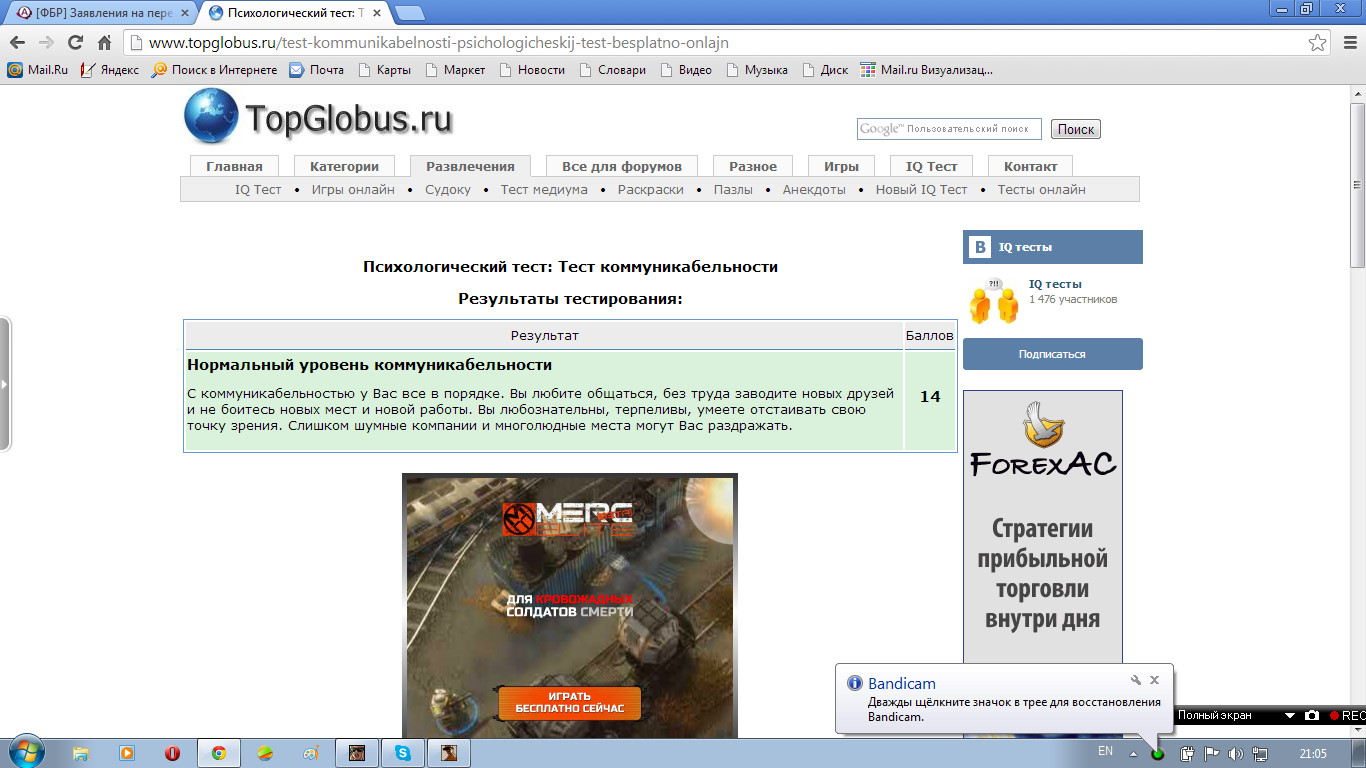Viewport: 1366px width, 768px height.
Task: Open the Развлечения menu tab
Action: pos(470,166)
